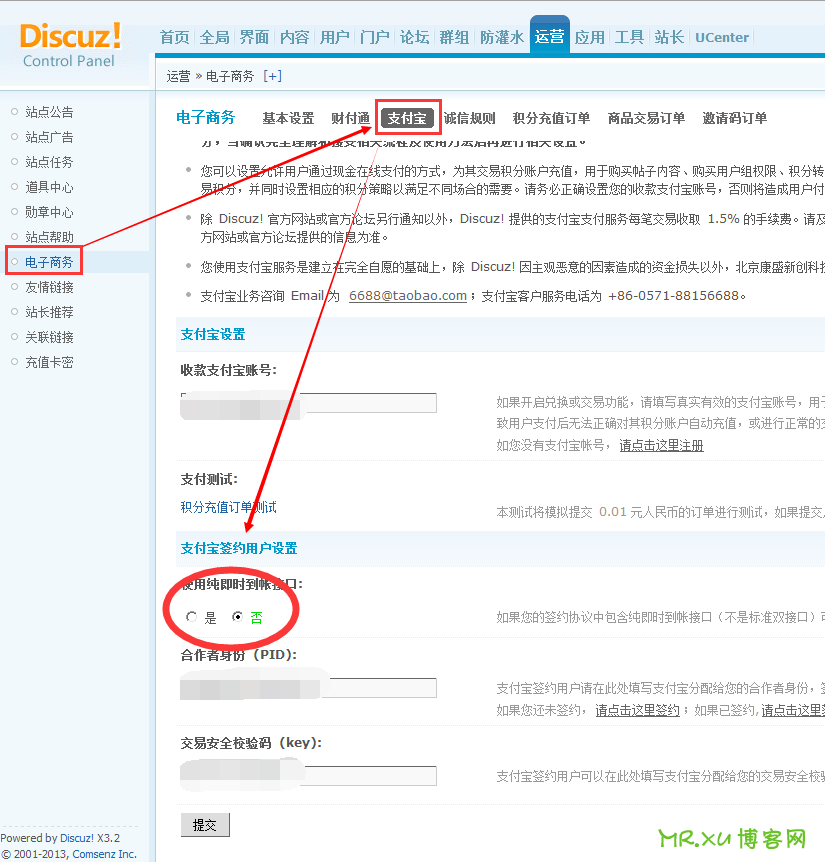Open 勋章中心 in the sidebar

click(x=49, y=212)
